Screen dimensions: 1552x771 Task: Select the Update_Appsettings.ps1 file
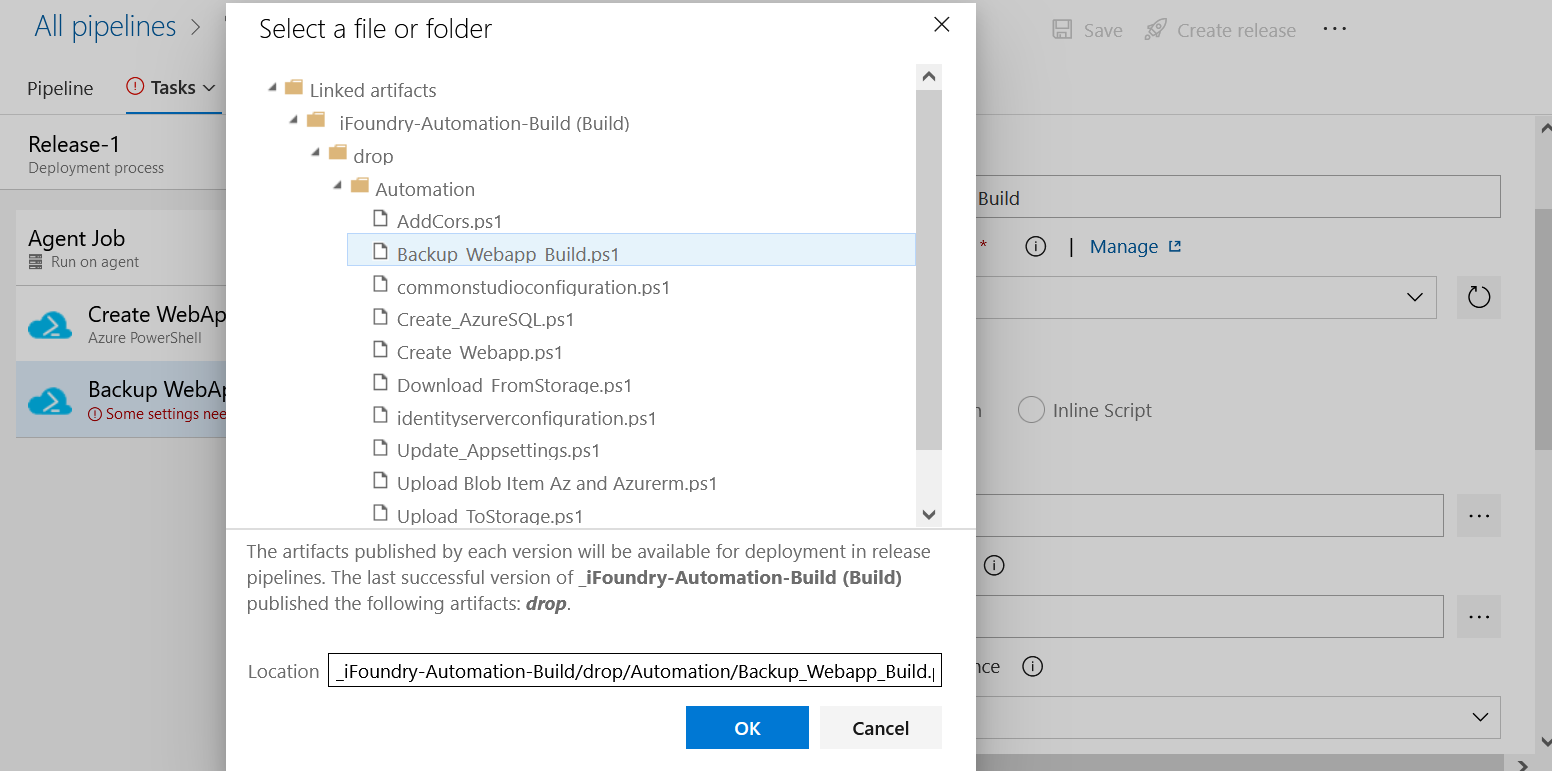click(498, 451)
